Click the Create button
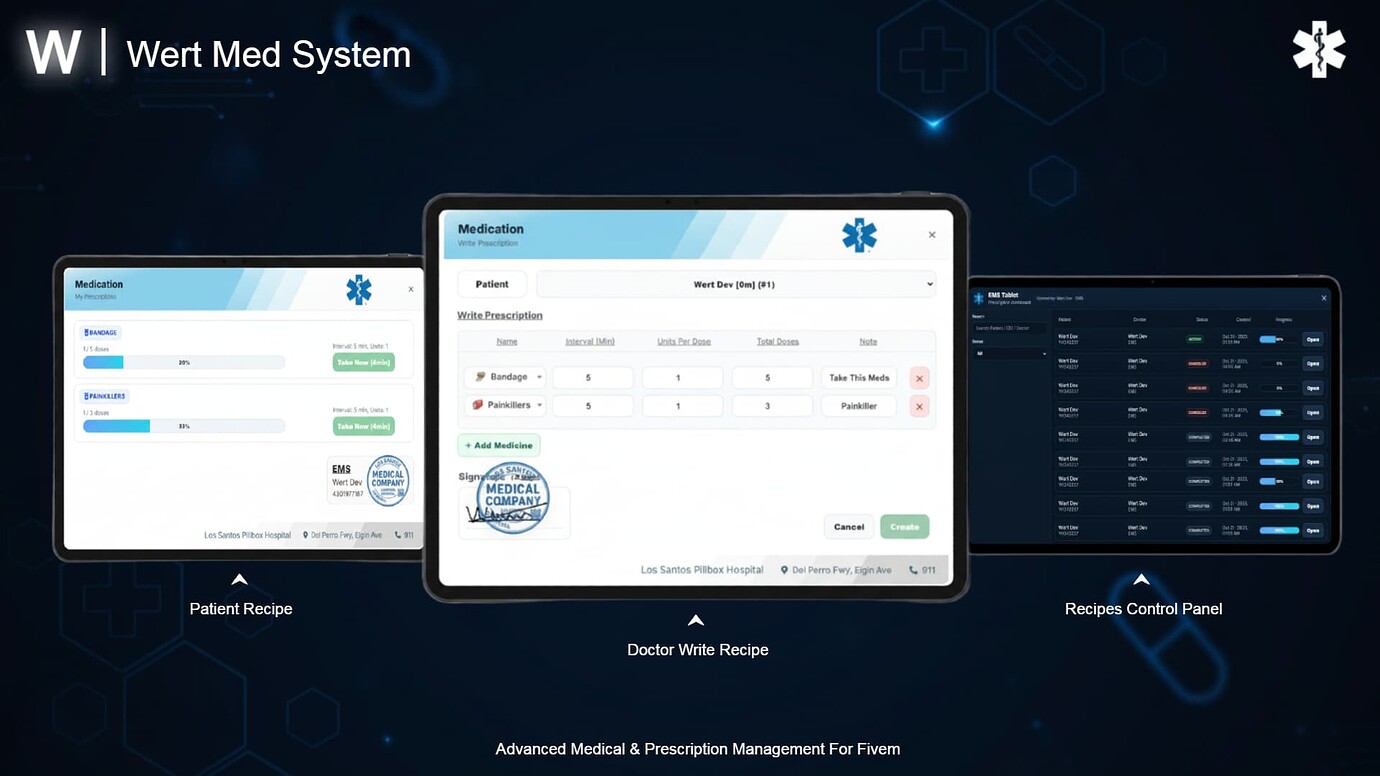1380x776 pixels. coord(904,526)
